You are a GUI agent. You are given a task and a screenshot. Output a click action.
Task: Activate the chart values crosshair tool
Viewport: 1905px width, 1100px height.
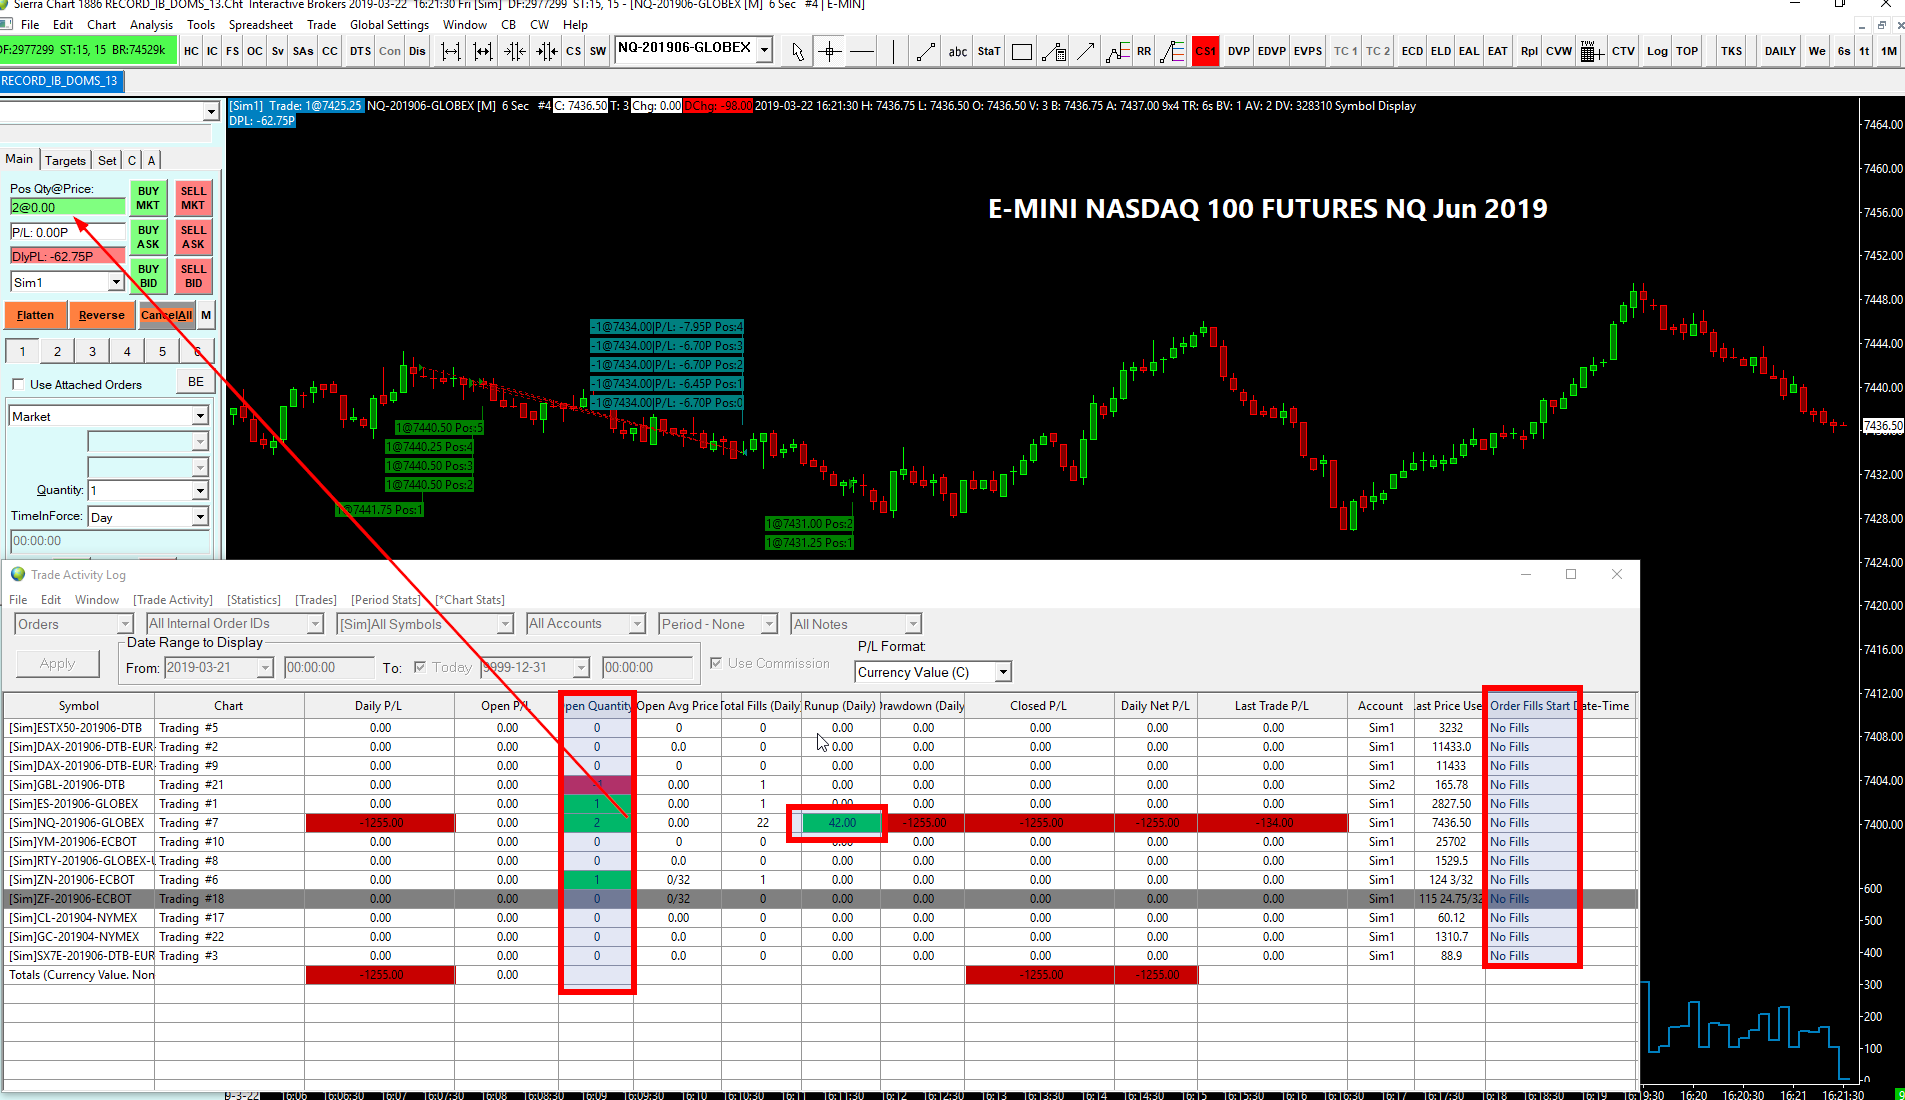pos(830,51)
